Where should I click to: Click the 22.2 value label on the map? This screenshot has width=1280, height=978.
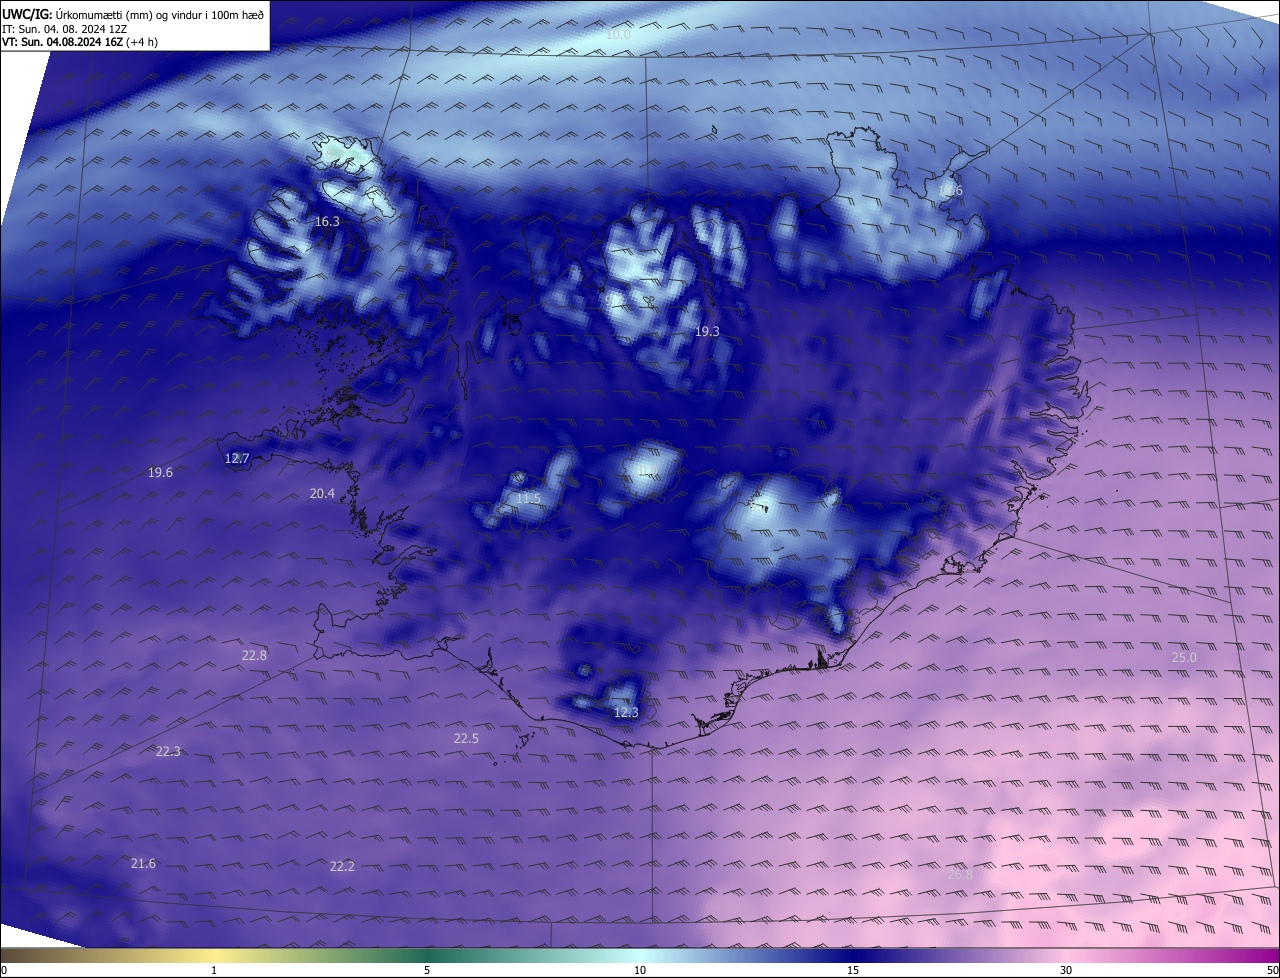click(x=342, y=866)
